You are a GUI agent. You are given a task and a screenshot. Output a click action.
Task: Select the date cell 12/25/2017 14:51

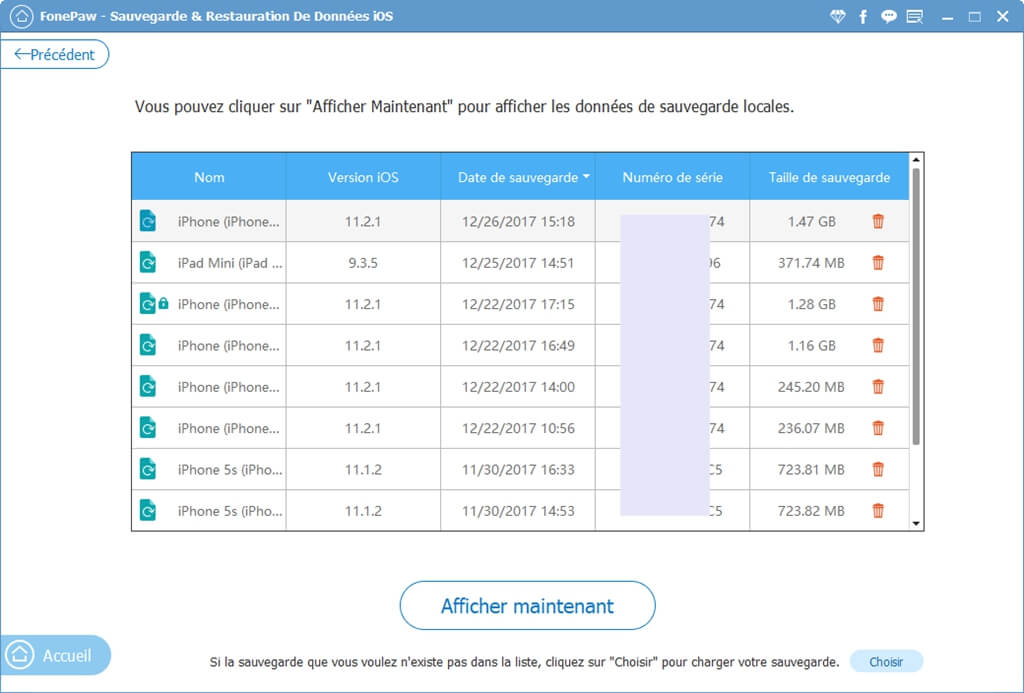pyautogui.click(x=518, y=263)
